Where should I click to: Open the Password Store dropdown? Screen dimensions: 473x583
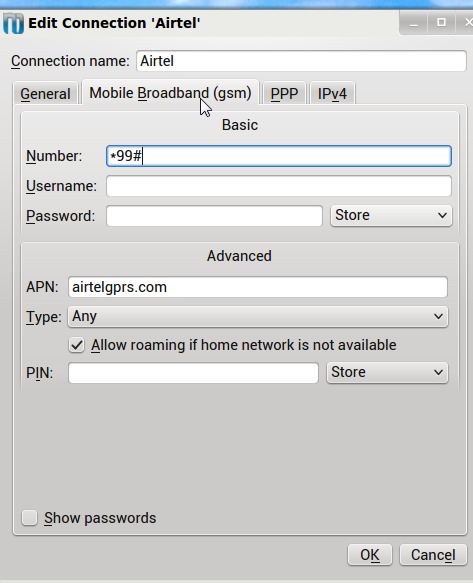click(x=391, y=215)
